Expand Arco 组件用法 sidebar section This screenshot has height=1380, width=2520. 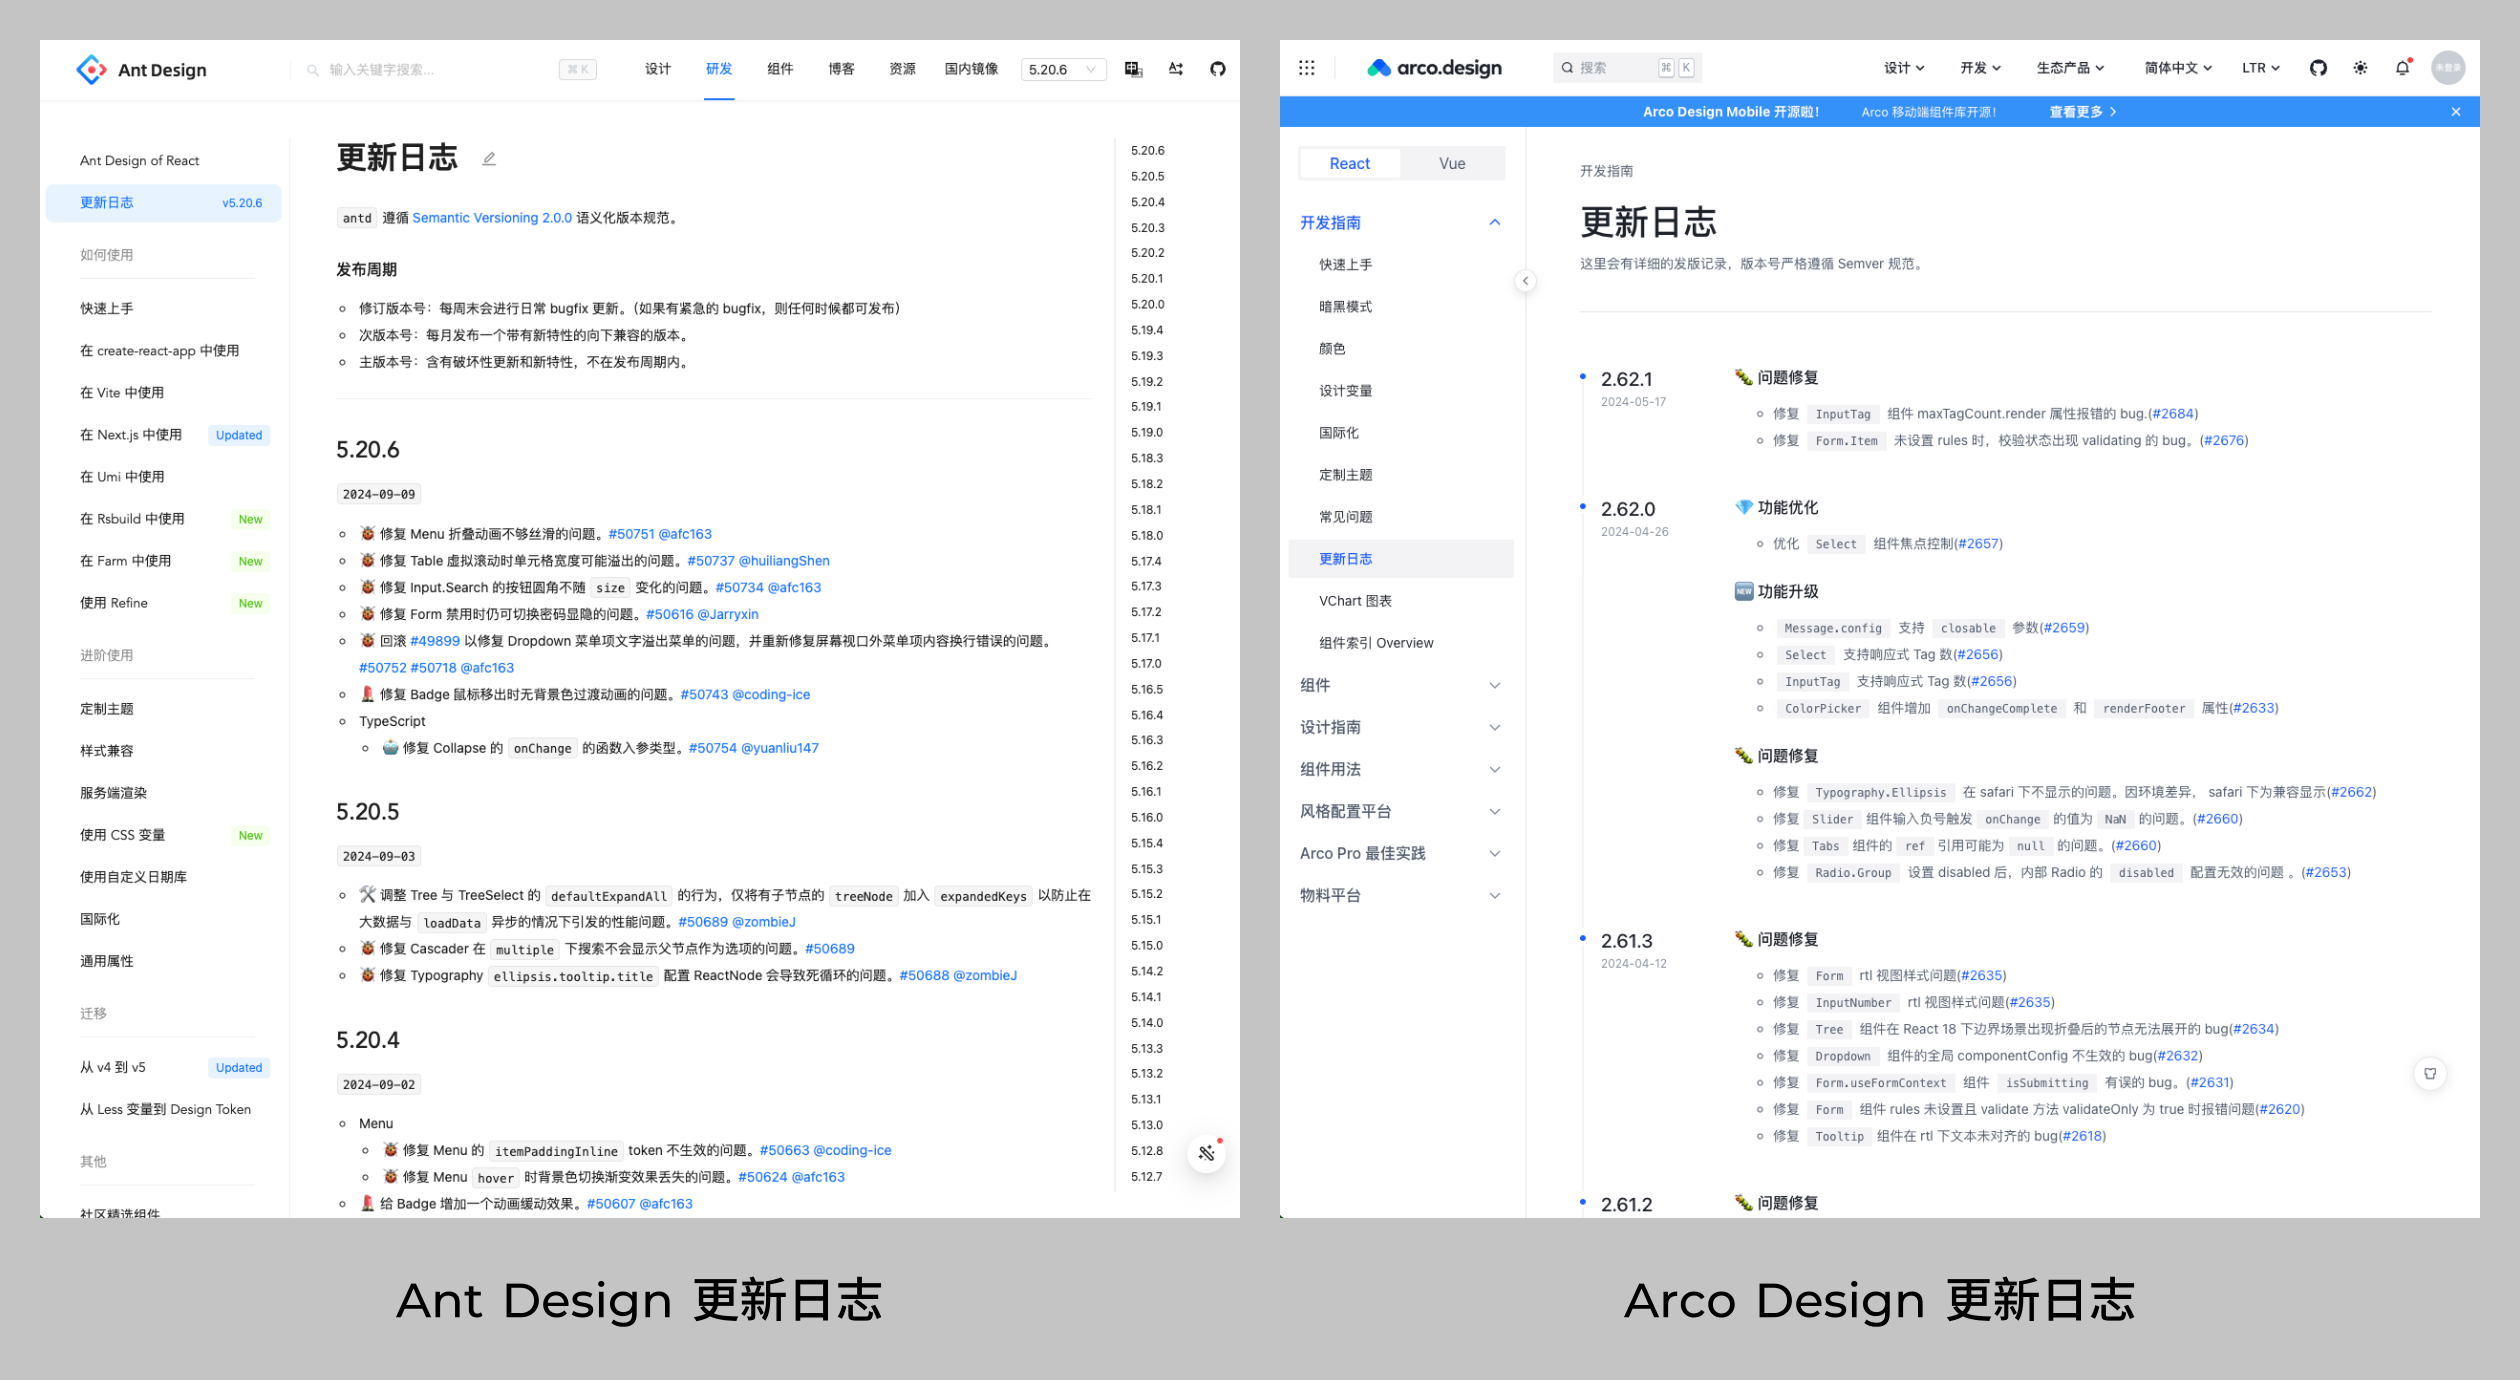coord(1400,769)
